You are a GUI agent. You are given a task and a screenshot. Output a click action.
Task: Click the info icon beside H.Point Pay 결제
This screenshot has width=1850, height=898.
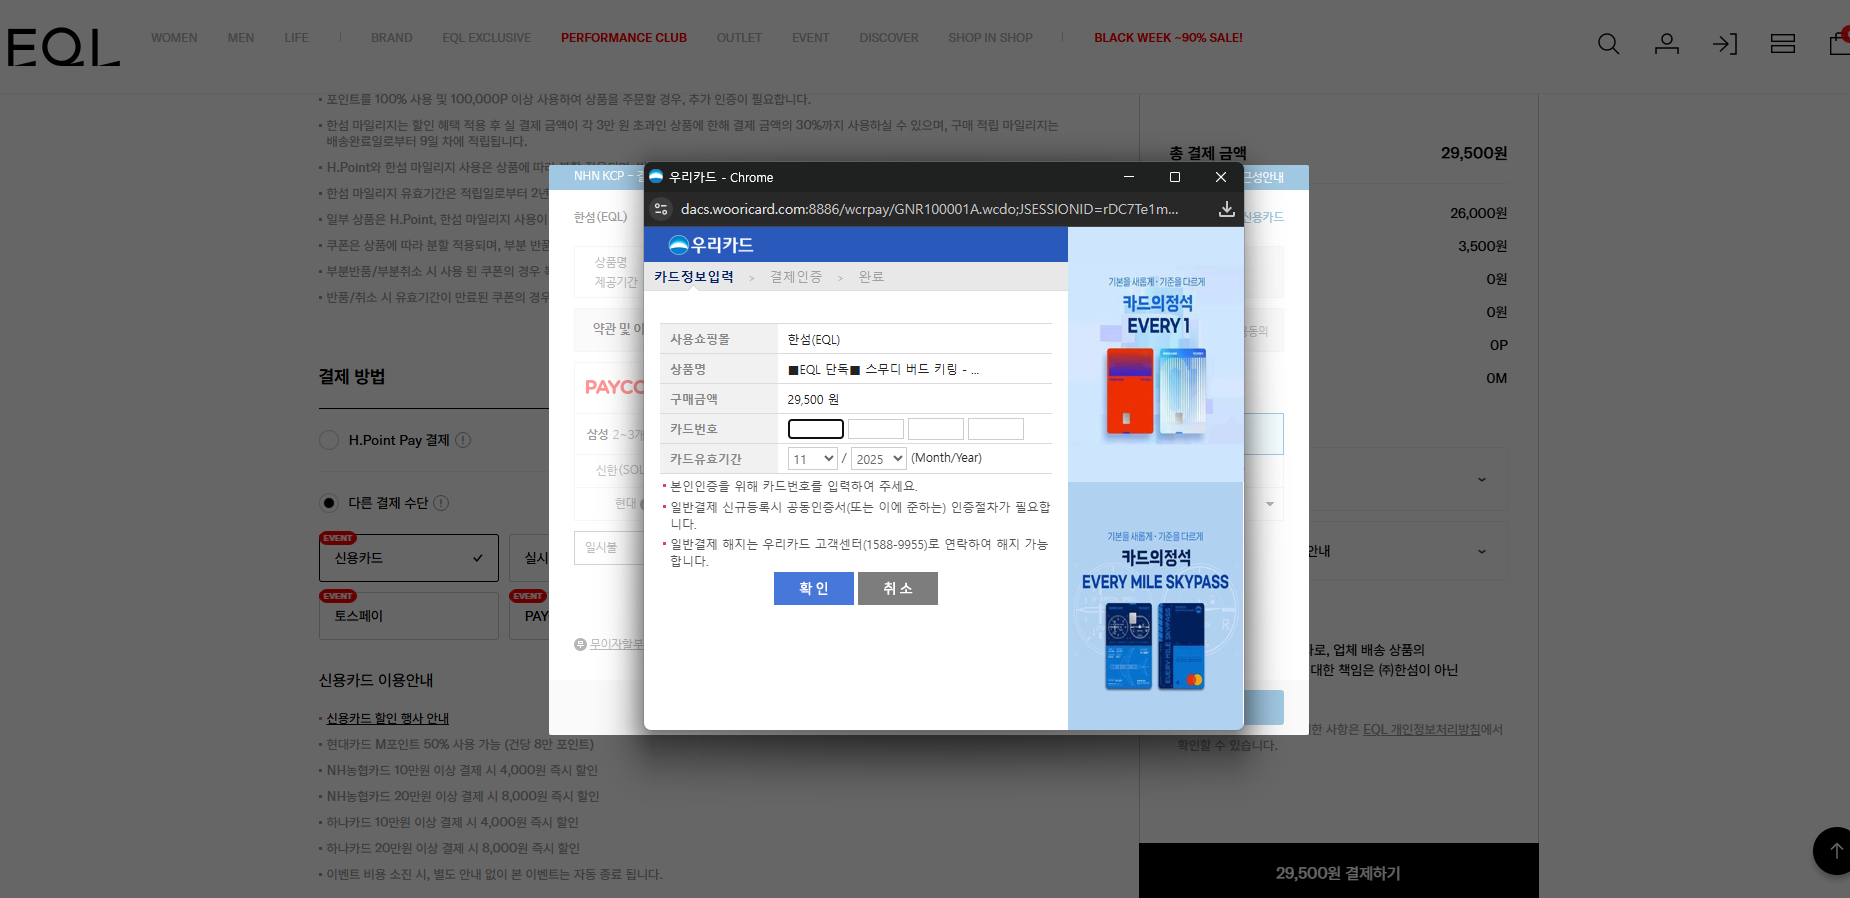pos(463,440)
